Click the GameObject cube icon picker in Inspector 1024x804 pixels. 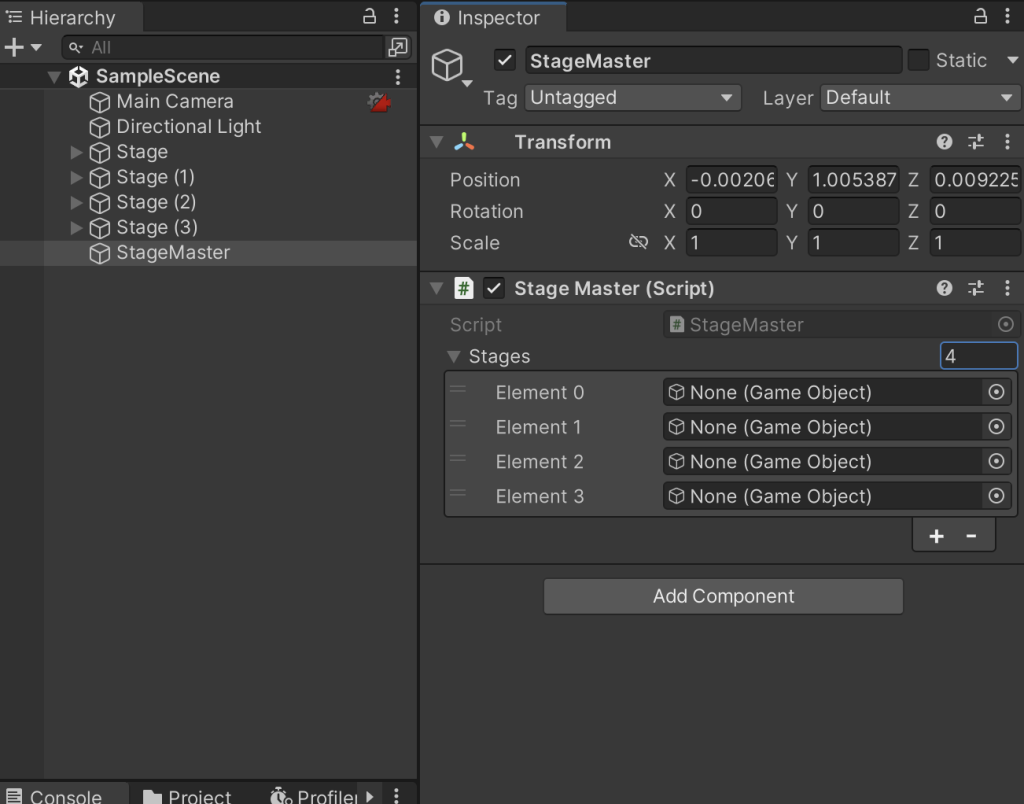(451, 67)
